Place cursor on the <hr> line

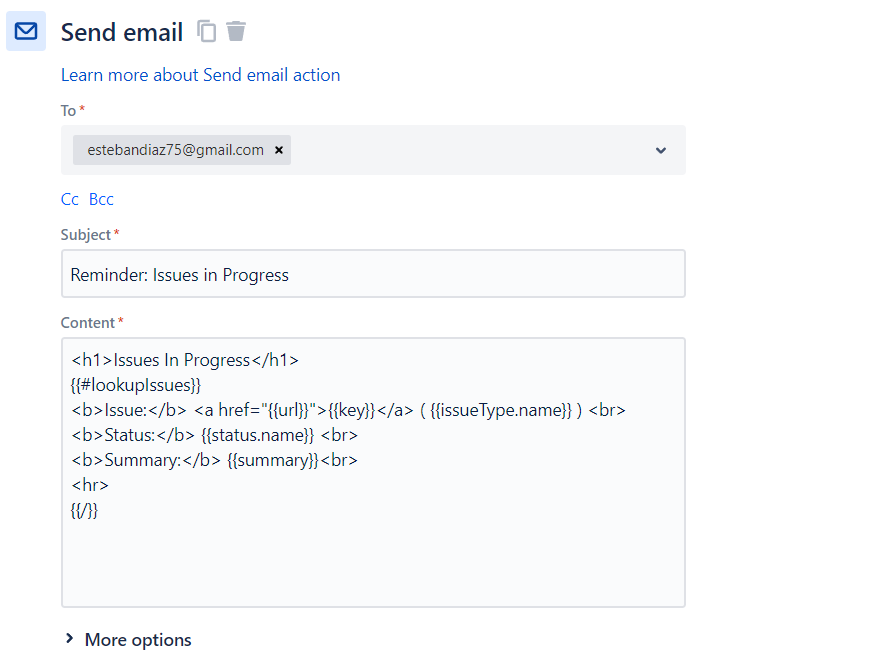pyautogui.click(x=90, y=485)
